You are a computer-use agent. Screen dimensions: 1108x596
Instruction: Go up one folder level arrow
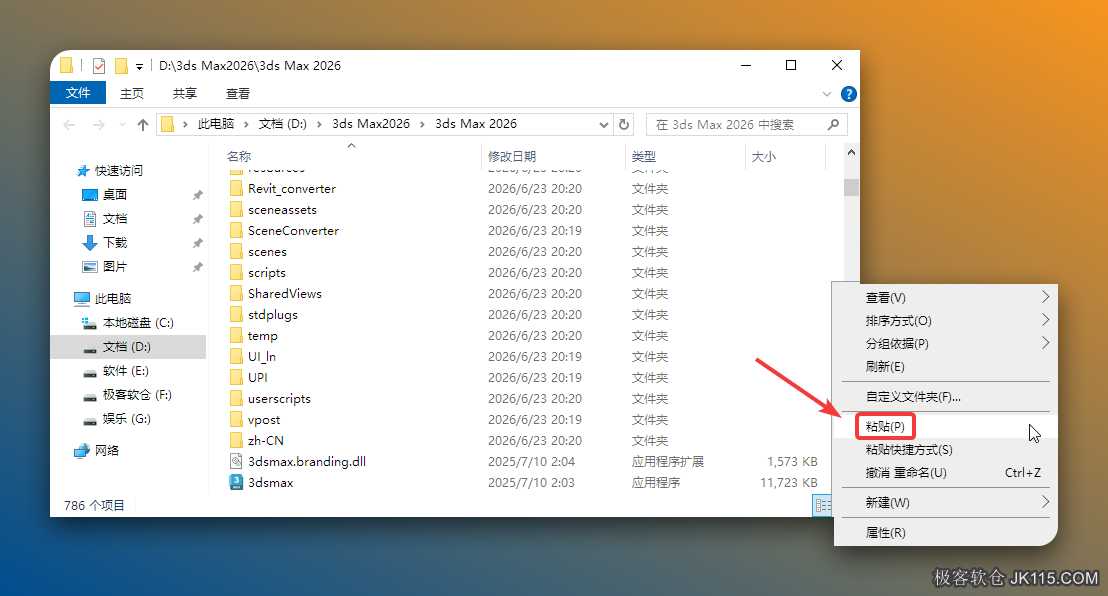coord(143,124)
